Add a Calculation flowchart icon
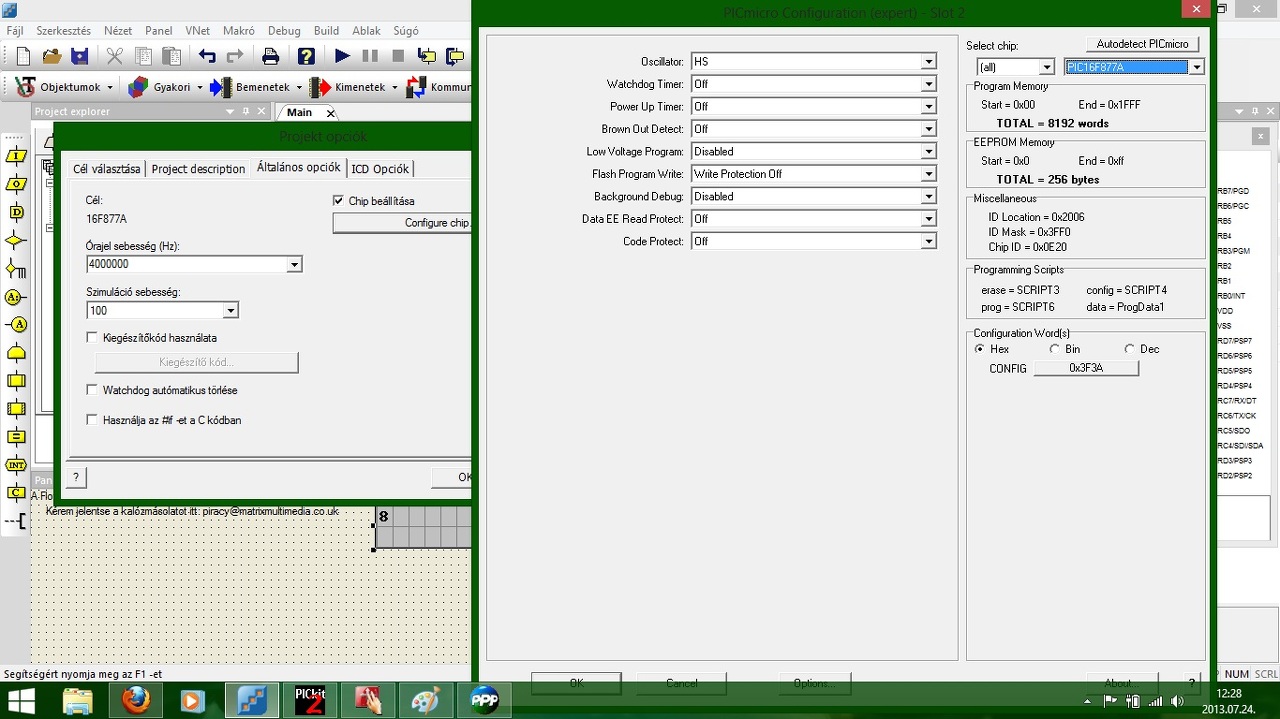Viewport: 1280px width, 719px height. pos(16,437)
